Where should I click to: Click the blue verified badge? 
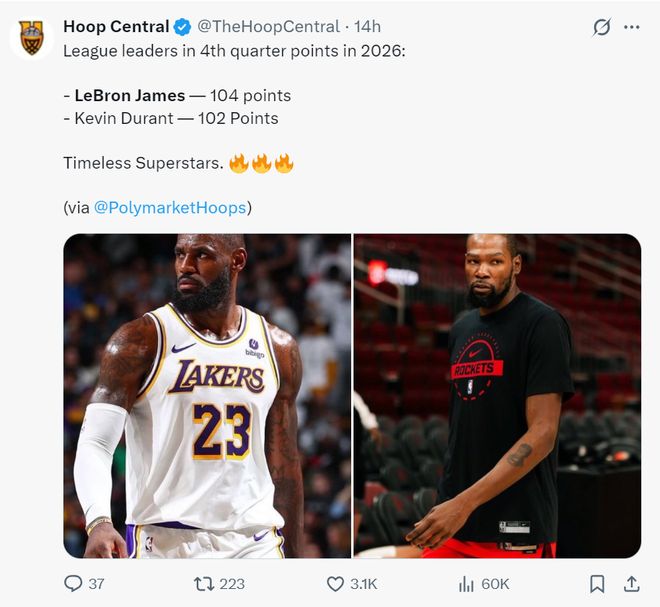coord(181,27)
